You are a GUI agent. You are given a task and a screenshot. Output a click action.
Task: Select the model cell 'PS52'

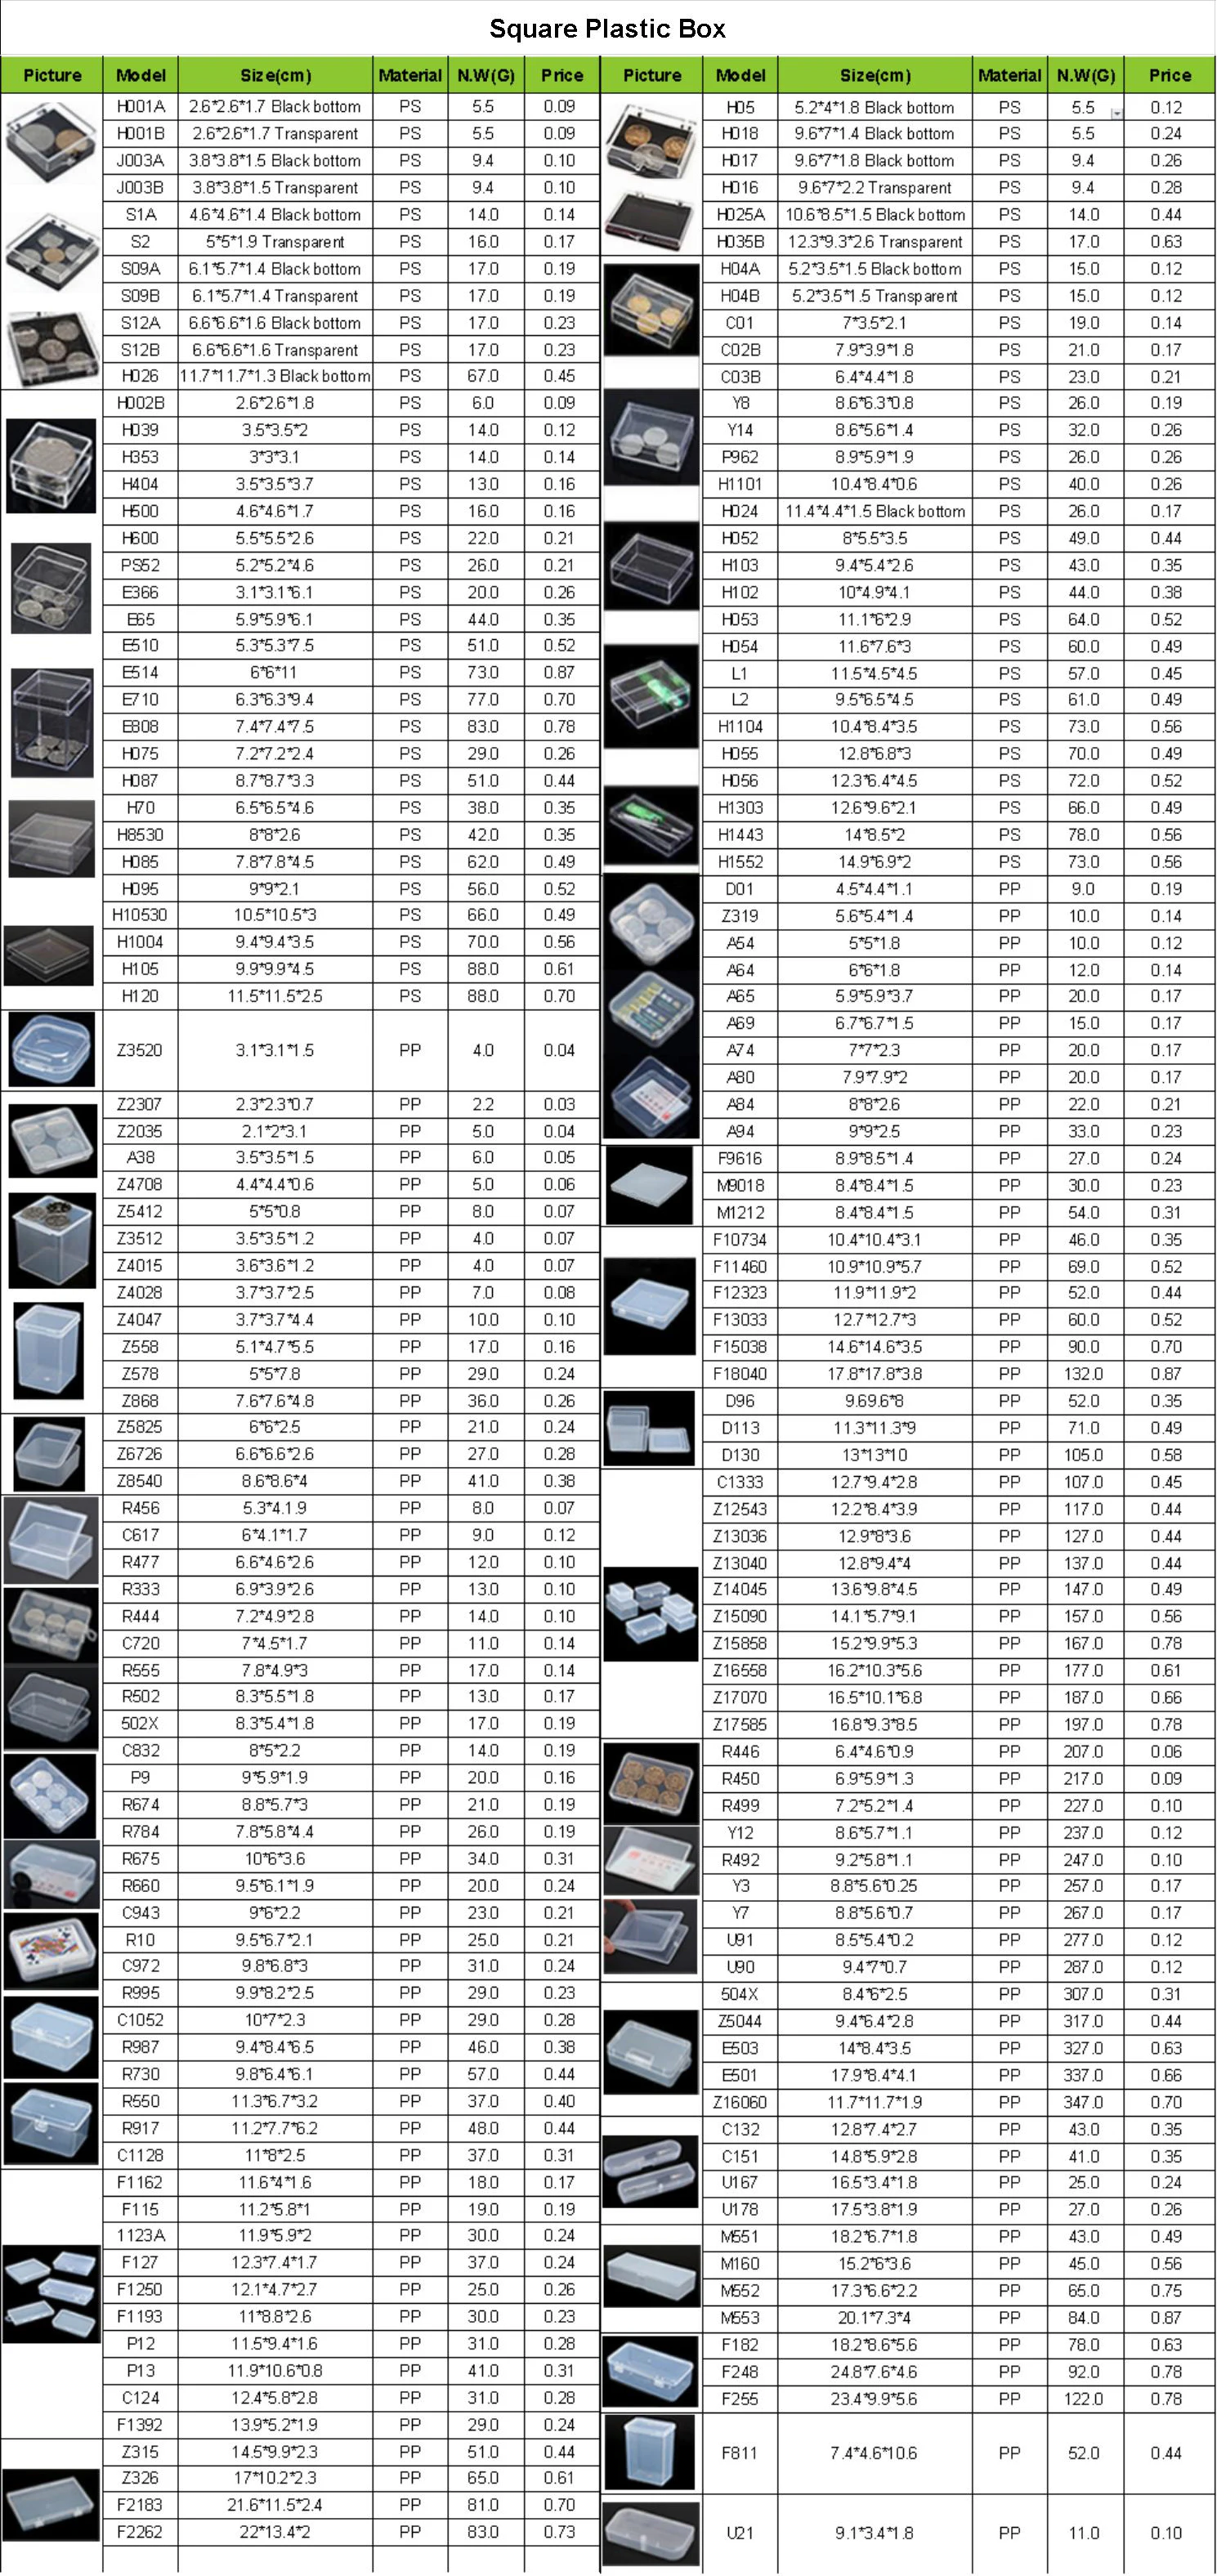coord(140,566)
